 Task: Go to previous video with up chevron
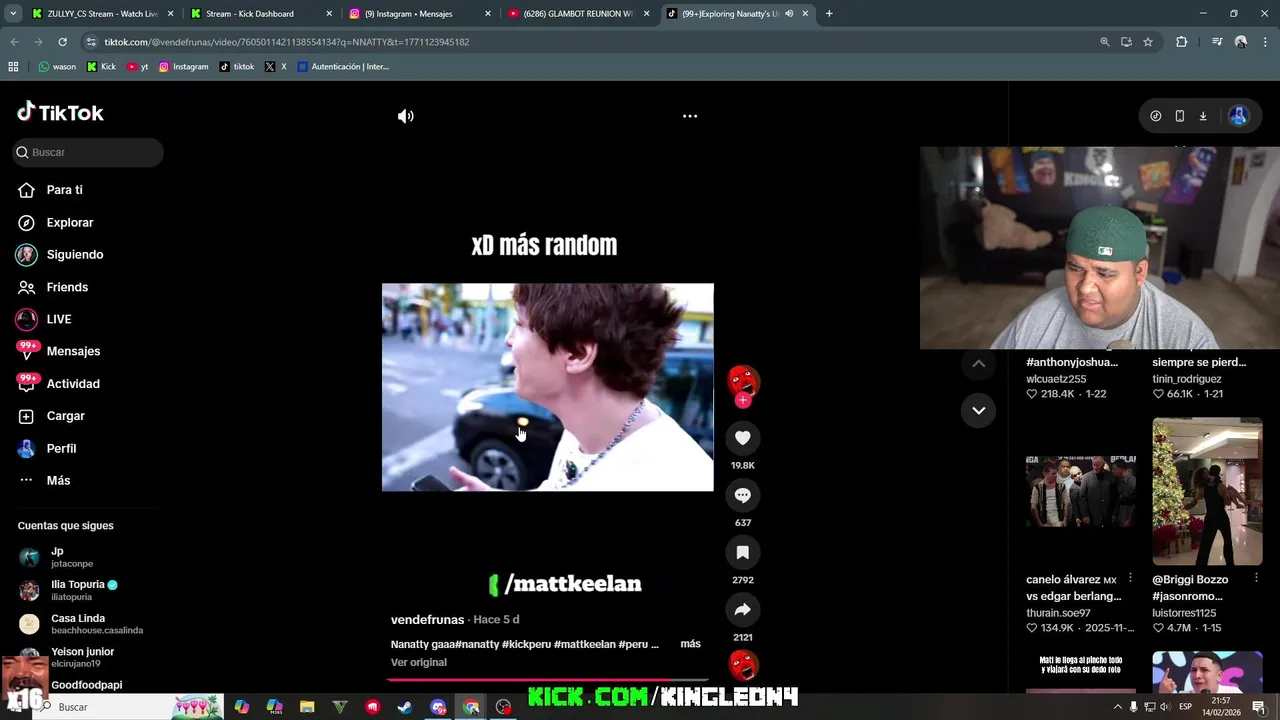pyautogui.click(x=978, y=364)
